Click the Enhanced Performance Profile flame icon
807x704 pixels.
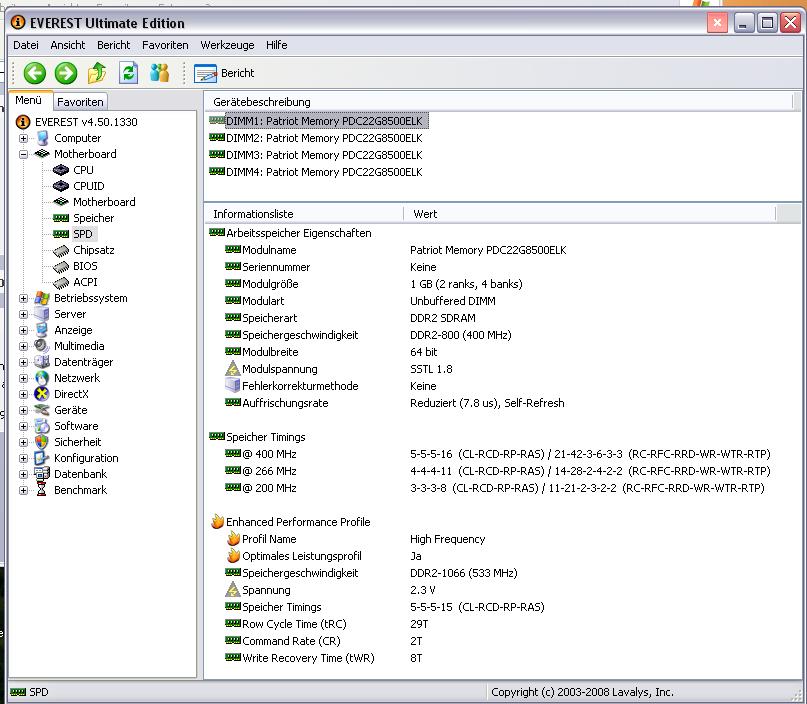tap(217, 522)
